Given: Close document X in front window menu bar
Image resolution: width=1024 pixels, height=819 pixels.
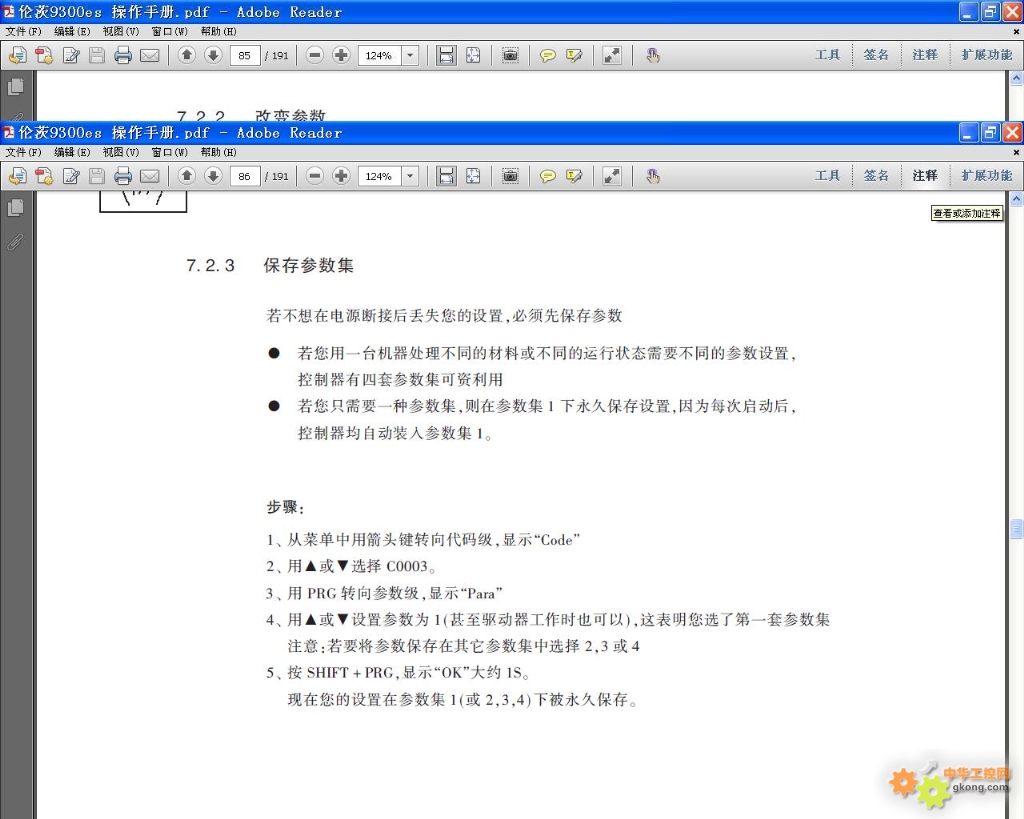Looking at the screenshot, I should (1016, 152).
